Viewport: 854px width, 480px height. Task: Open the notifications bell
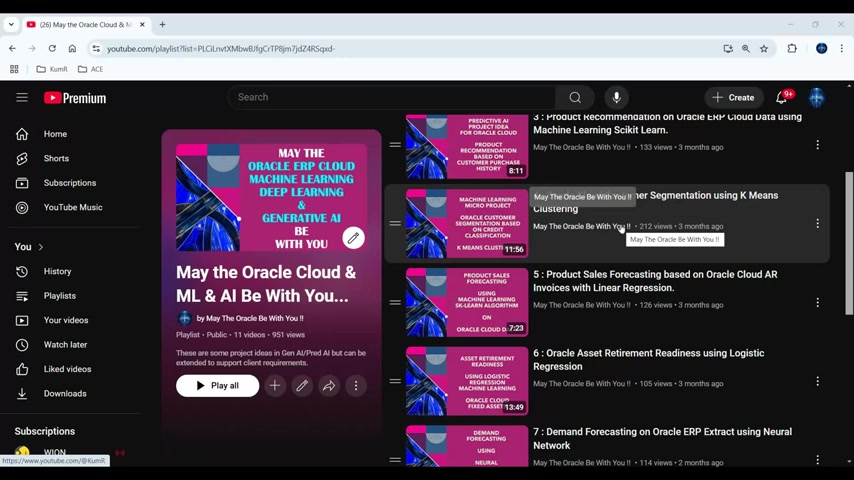coord(782,98)
